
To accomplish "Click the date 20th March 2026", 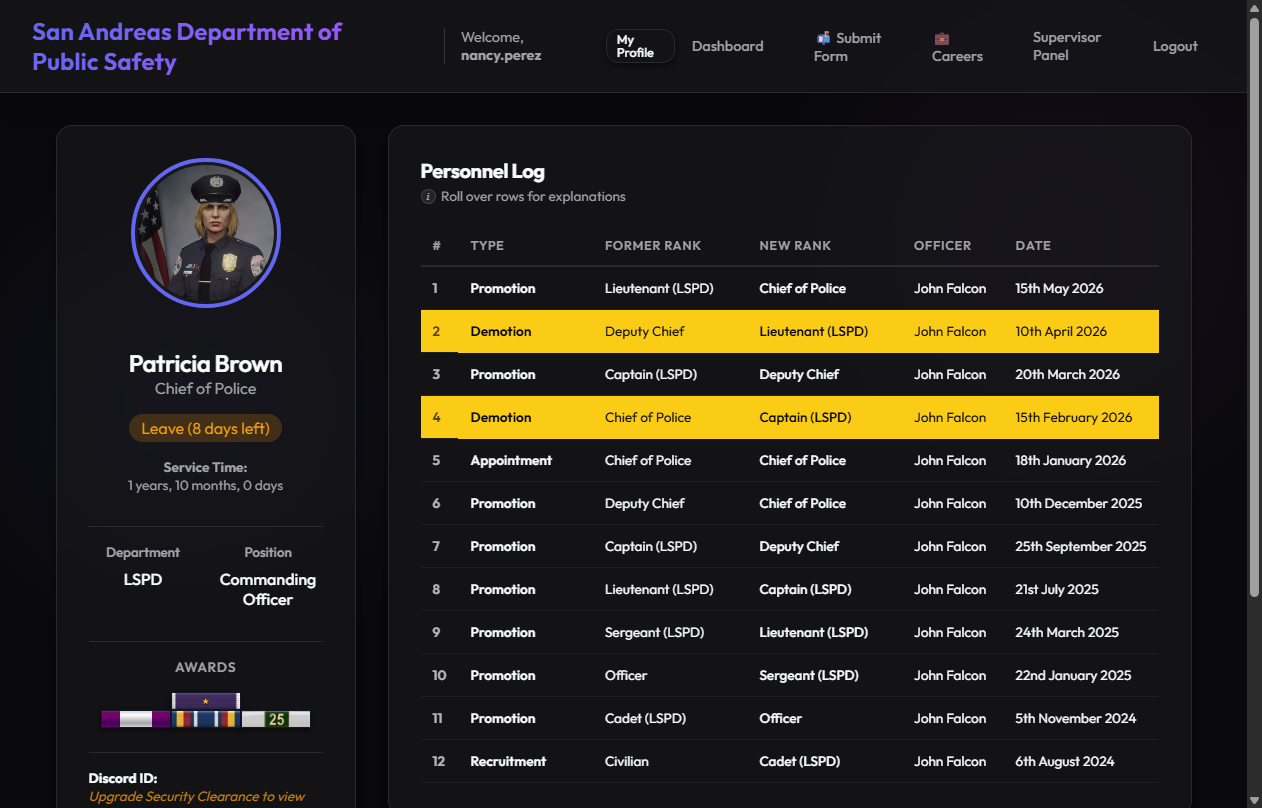I will (1067, 374).
